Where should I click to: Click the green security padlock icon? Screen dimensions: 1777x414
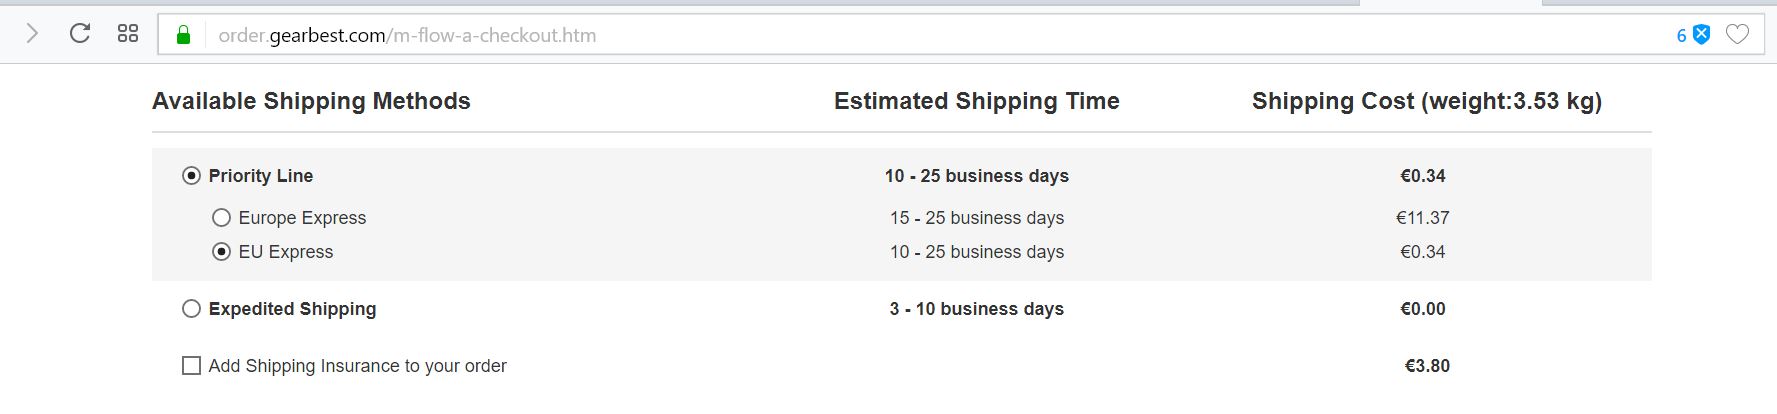click(183, 36)
